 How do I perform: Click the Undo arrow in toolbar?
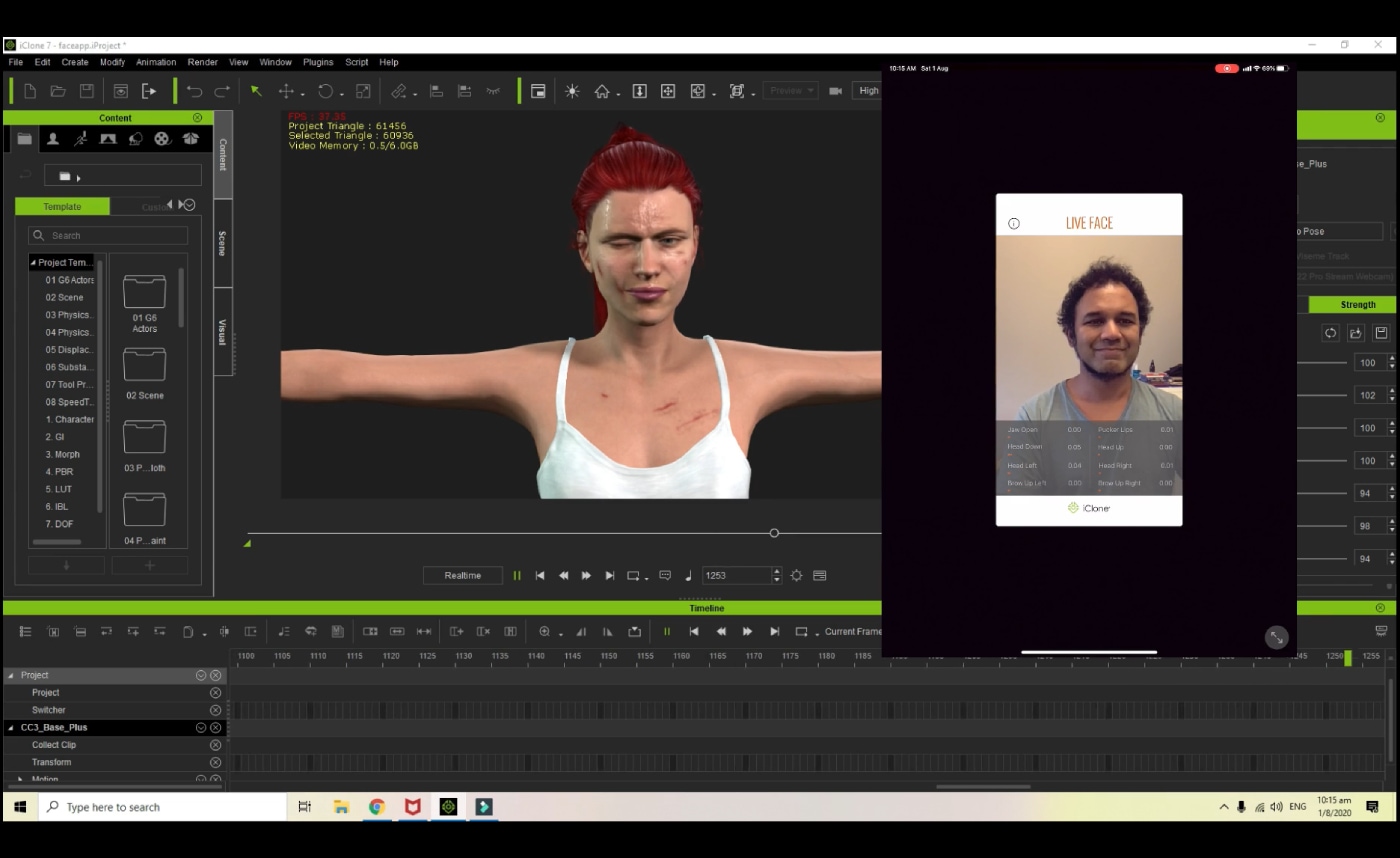[194, 91]
